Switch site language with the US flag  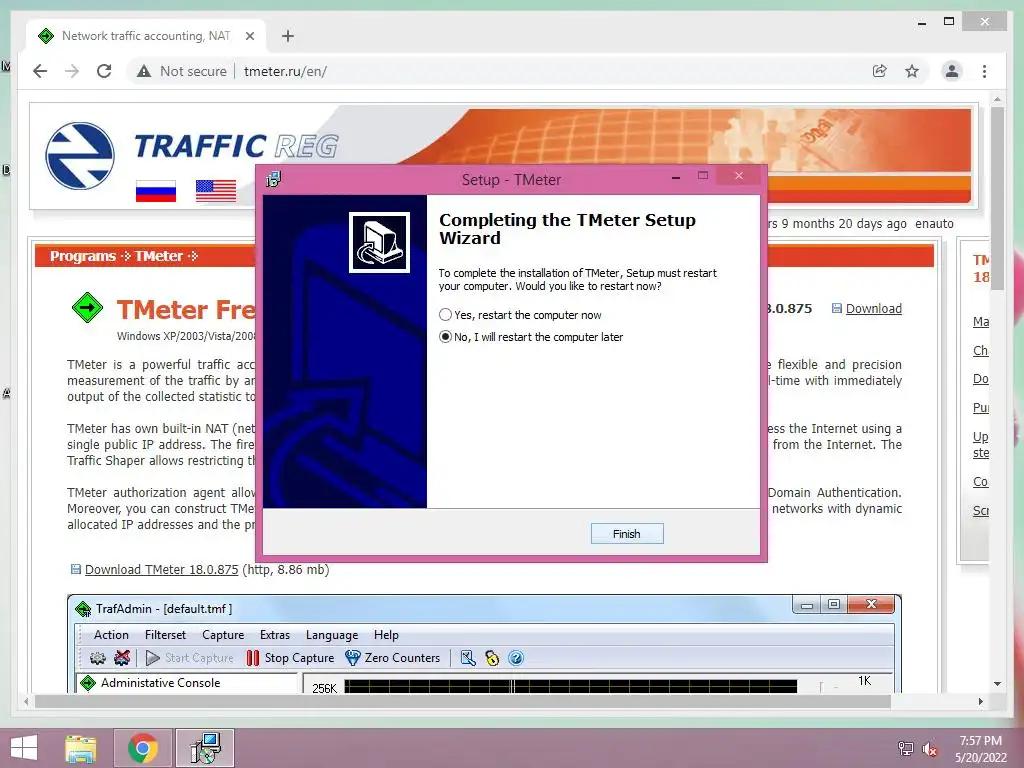pyautogui.click(x=216, y=191)
